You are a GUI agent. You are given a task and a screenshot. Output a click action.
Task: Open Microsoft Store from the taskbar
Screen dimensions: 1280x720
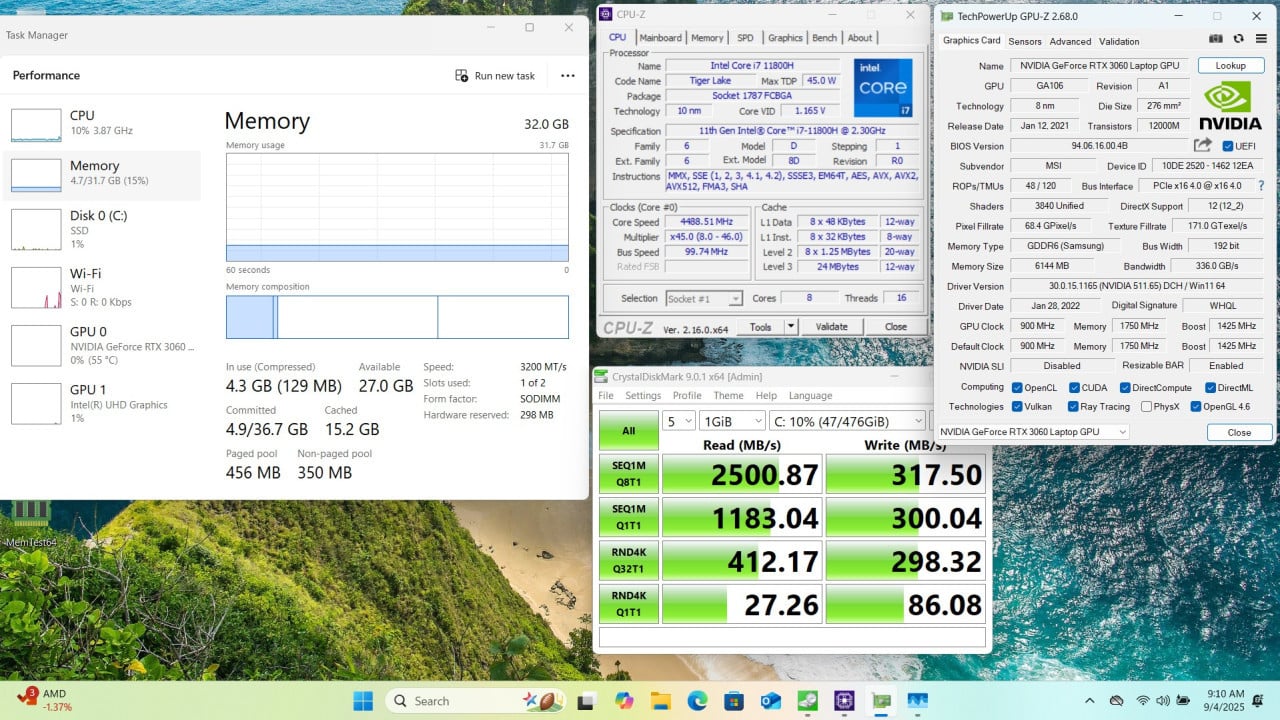pyautogui.click(x=734, y=701)
